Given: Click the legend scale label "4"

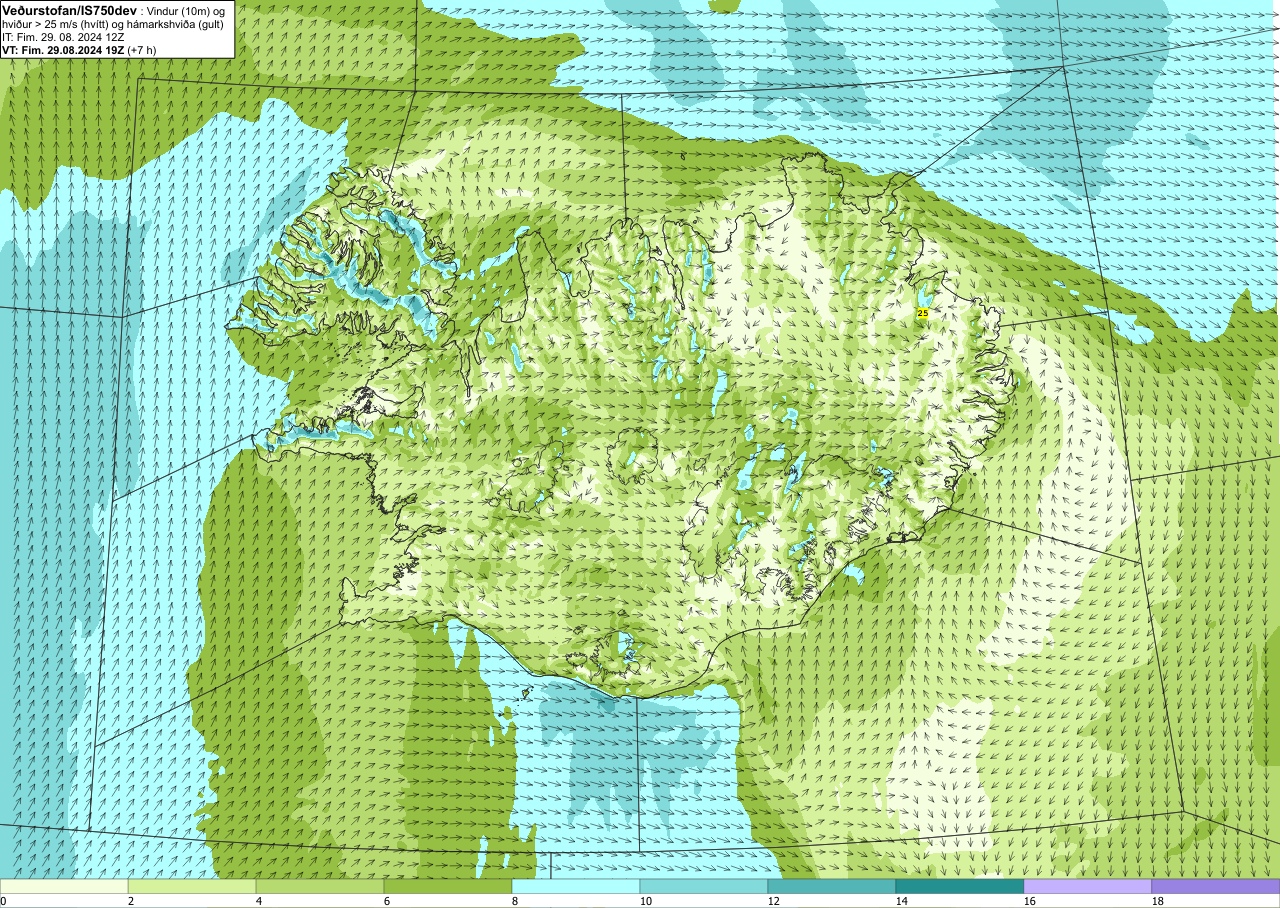Looking at the screenshot, I should point(259,901).
